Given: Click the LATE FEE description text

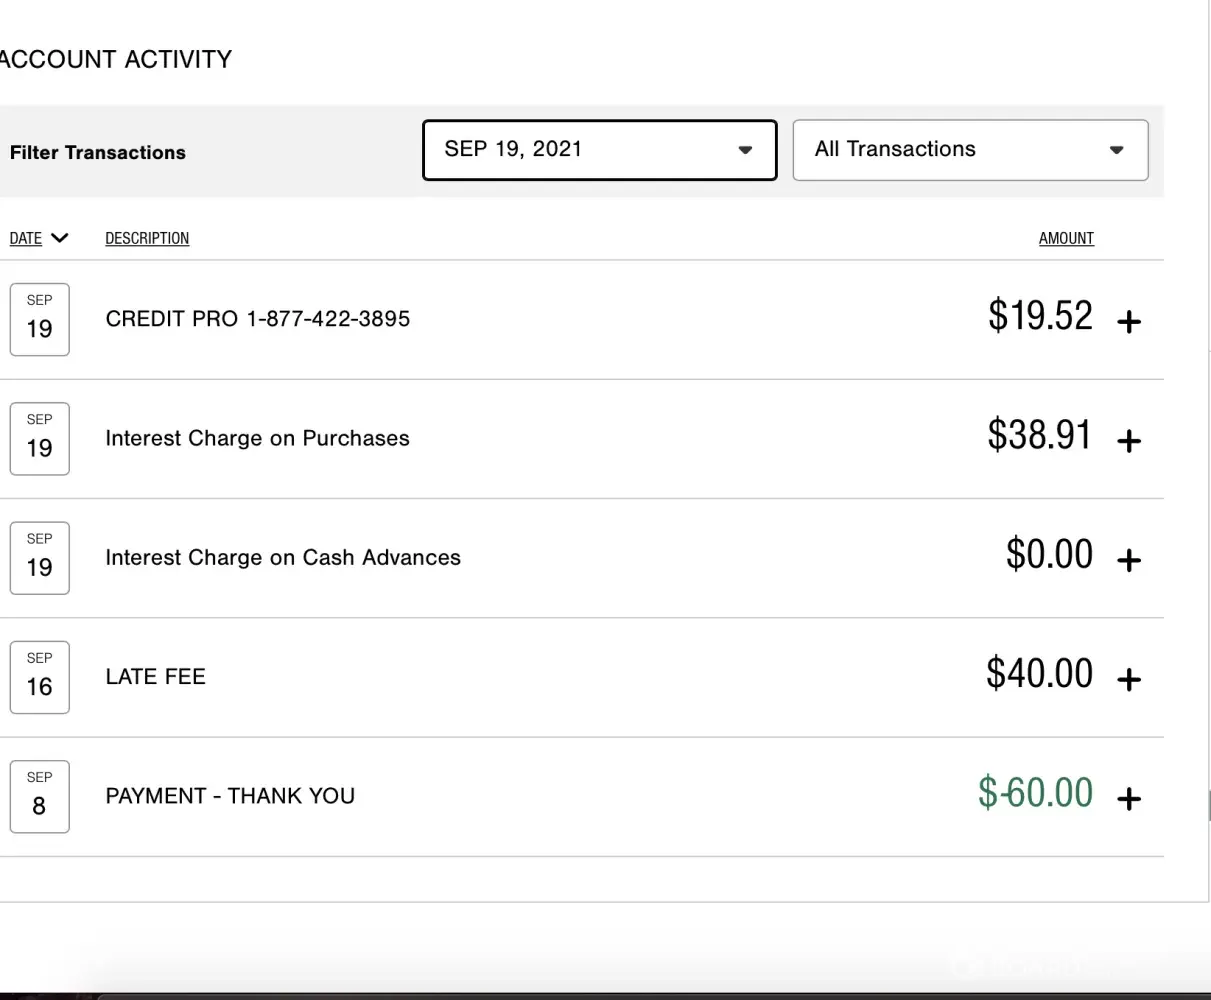Looking at the screenshot, I should click(155, 677).
